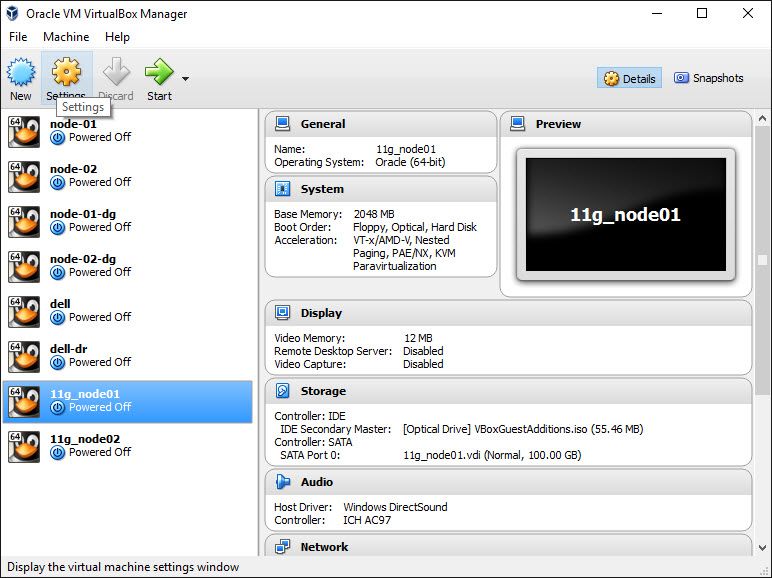Maximize the VirtualBox Manager window
The image size is (772, 578).
pyautogui.click(x=702, y=13)
